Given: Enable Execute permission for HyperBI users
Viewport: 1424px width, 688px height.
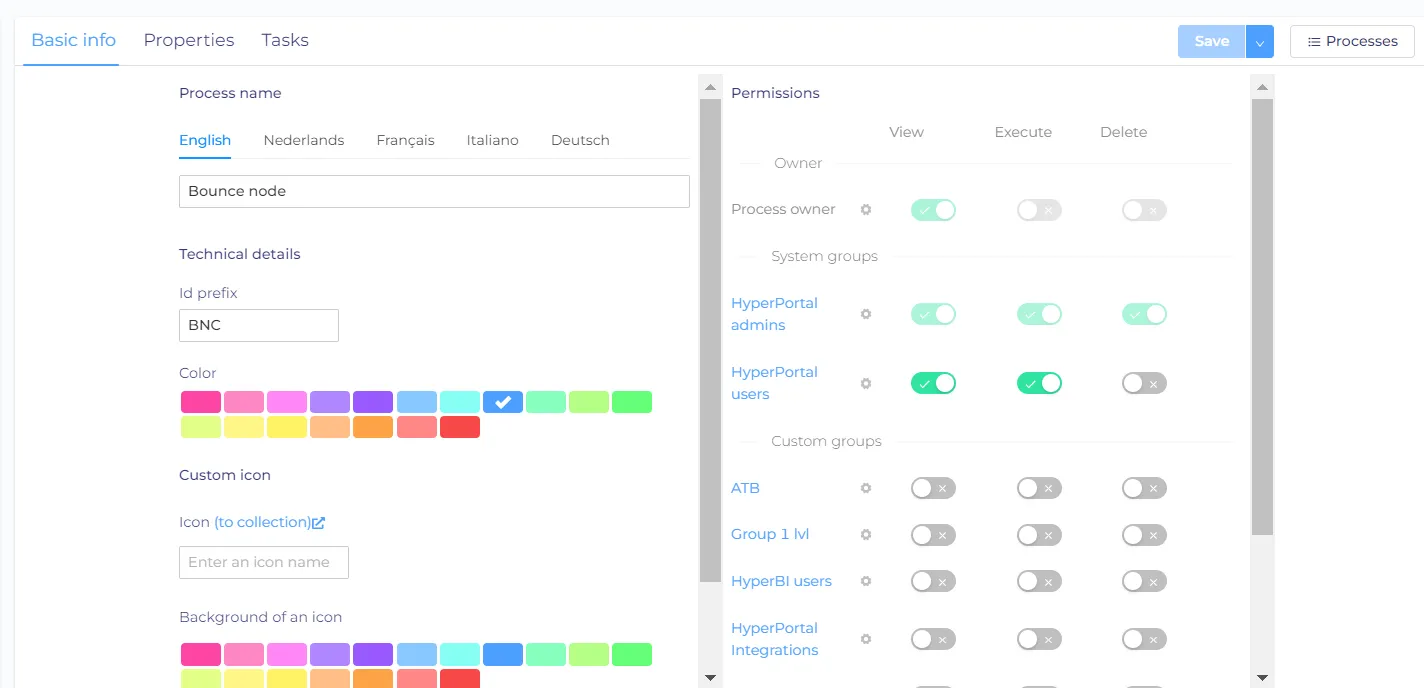Looking at the screenshot, I should pyautogui.click(x=1039, y=581).
